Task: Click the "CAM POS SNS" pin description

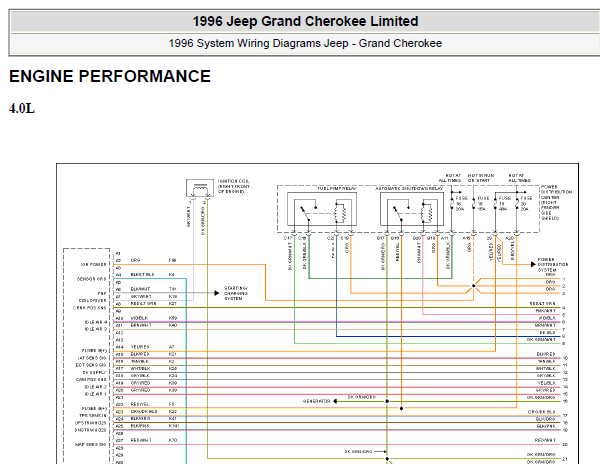Action: [x=91, y=379]
